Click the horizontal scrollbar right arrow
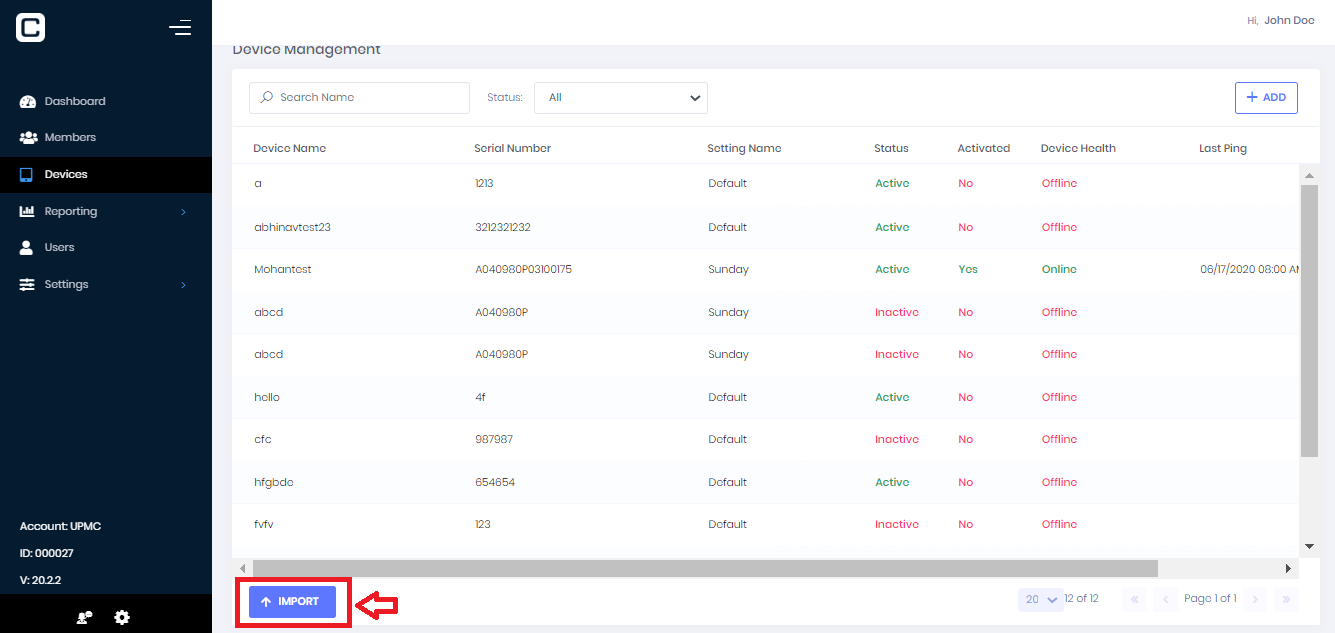 (1289, 568)
